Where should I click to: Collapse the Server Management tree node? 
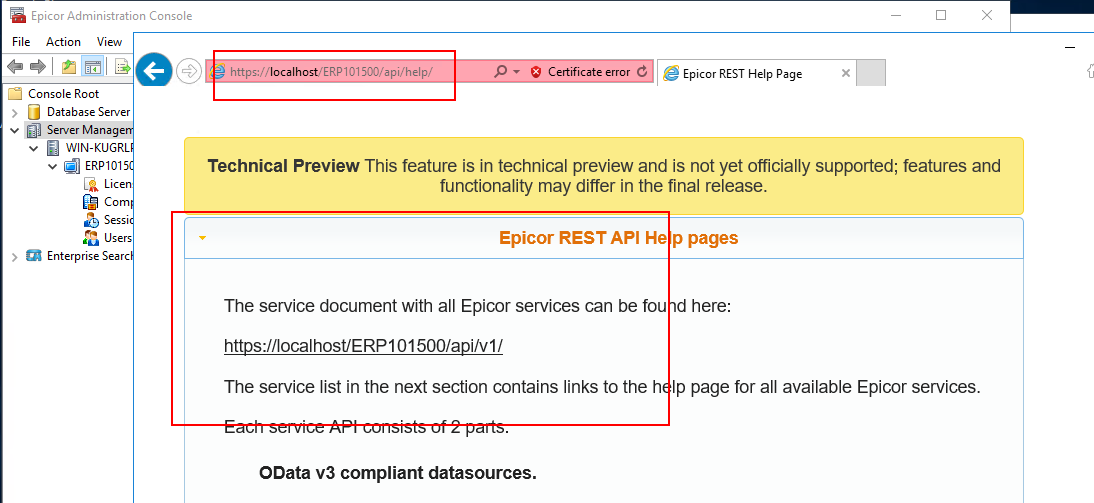click(x=15, y=130)
